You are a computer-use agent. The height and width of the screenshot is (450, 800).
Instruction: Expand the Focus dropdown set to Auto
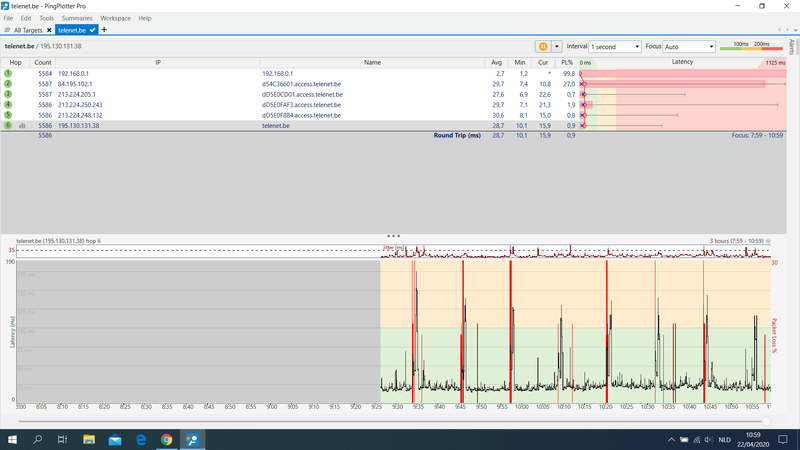pyautogui.click(x=689, y=46)
